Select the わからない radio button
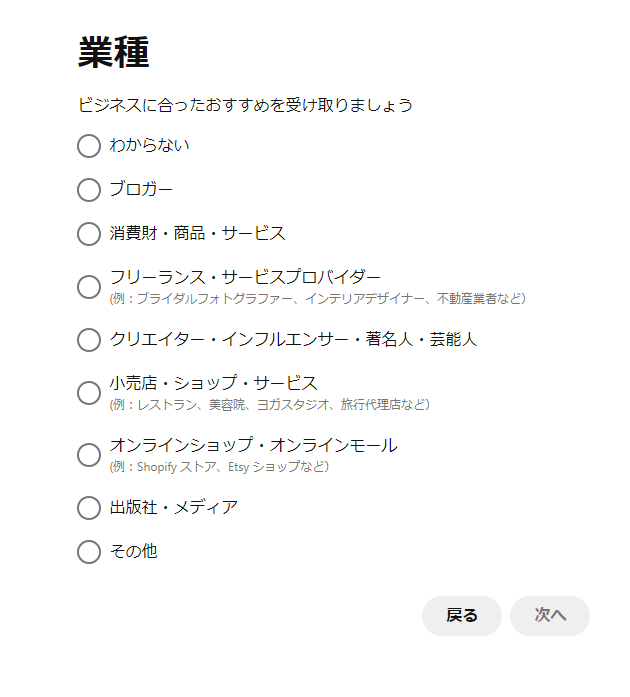 pyautogui.click(x=89, y=146)
